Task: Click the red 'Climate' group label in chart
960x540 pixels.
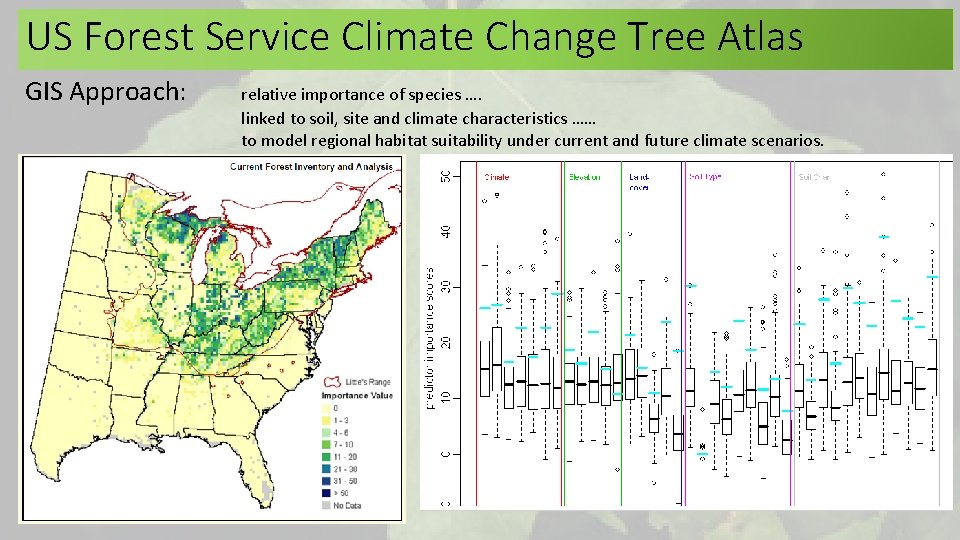Action: point(497,177)
